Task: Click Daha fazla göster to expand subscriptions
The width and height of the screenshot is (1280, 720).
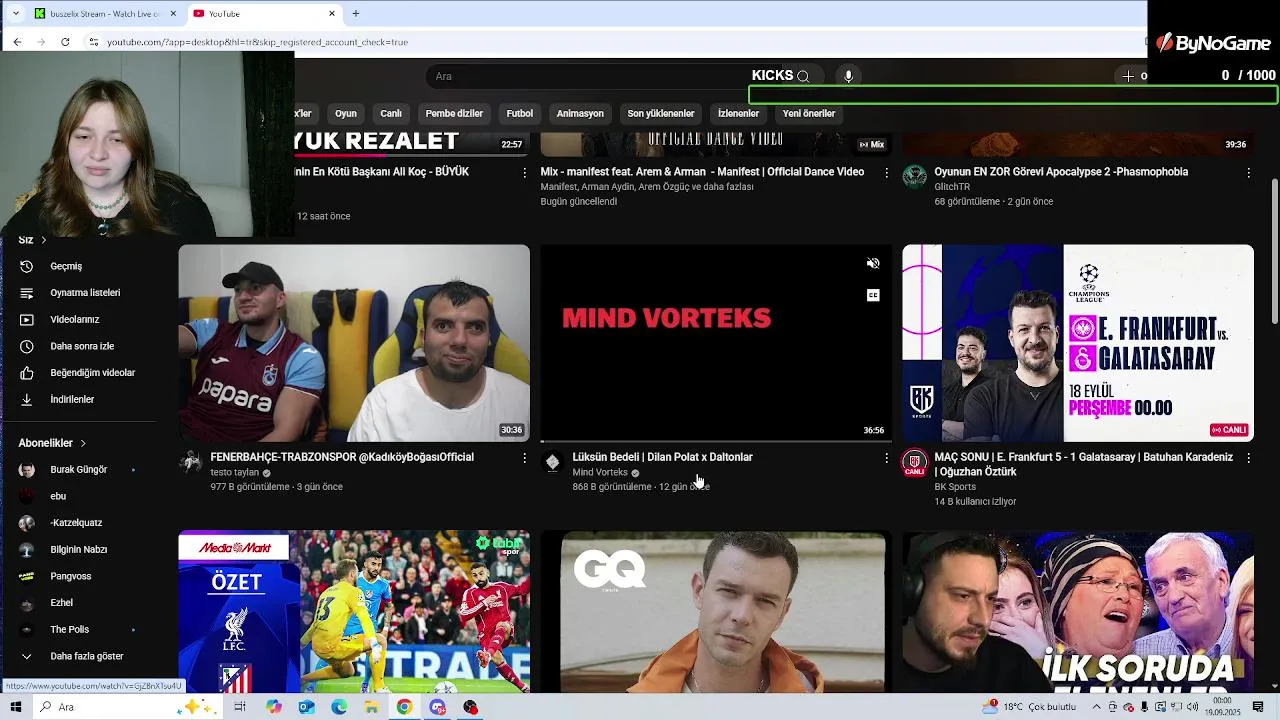Action: (x=86, y=656)
